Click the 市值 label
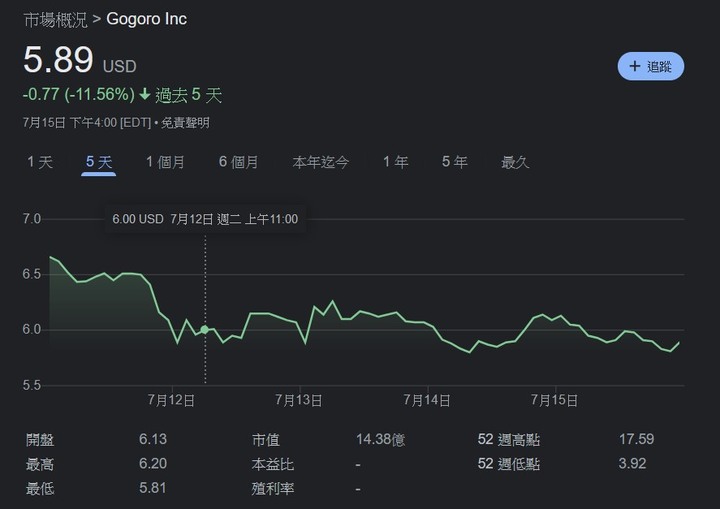This screenshot has height=509, width=720. (265, 440)
